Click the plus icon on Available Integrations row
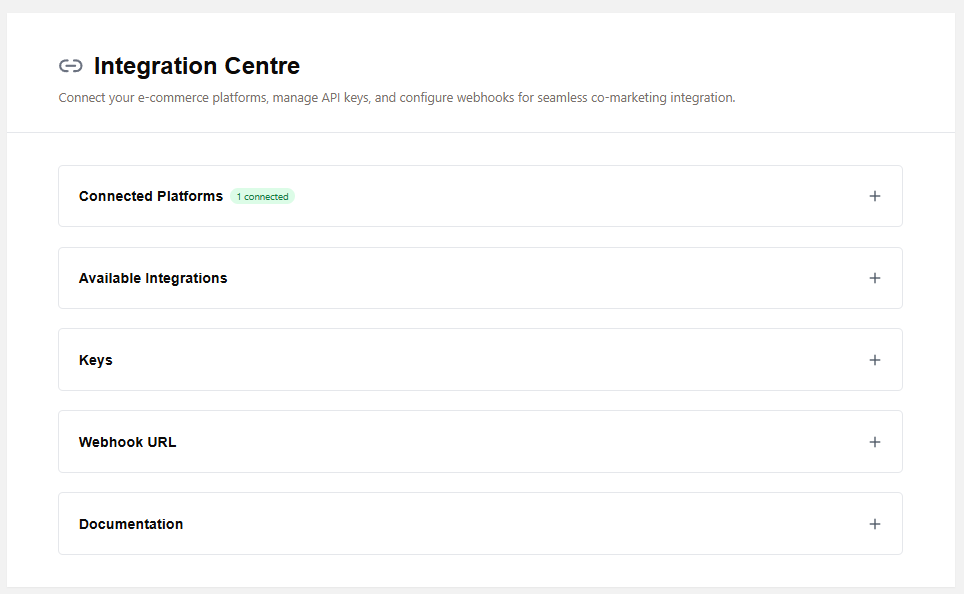The image size is (964, 594). point(875,278)
